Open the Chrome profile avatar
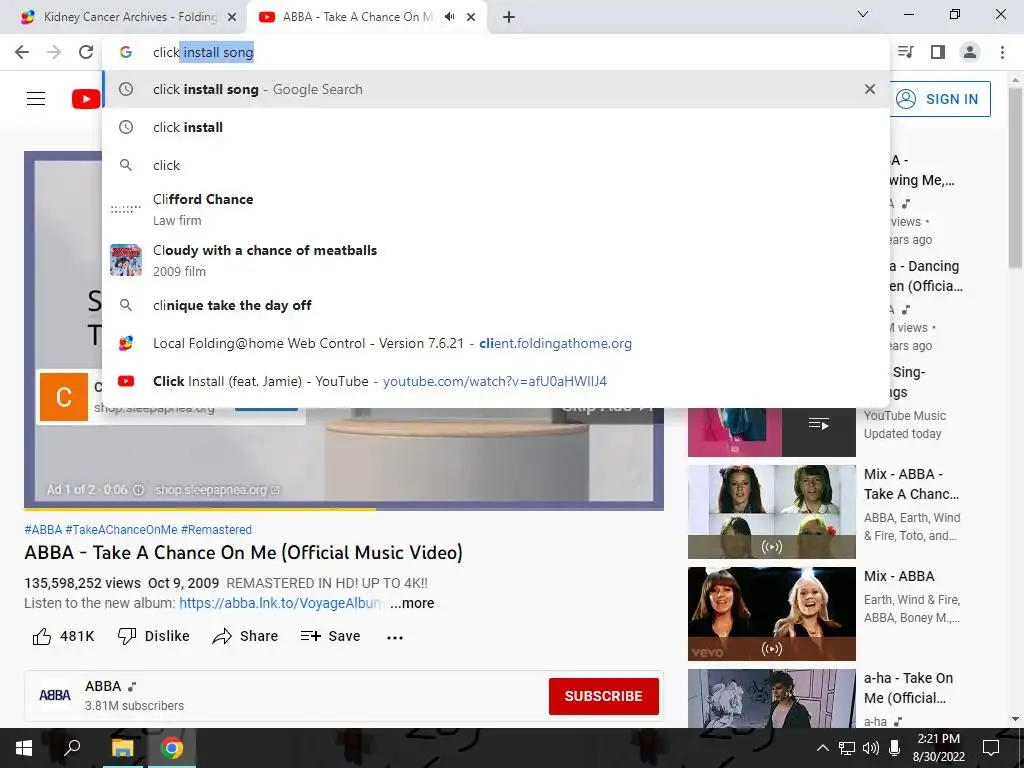This screenshot has height=768, width=1024. [x=970, y=52]
